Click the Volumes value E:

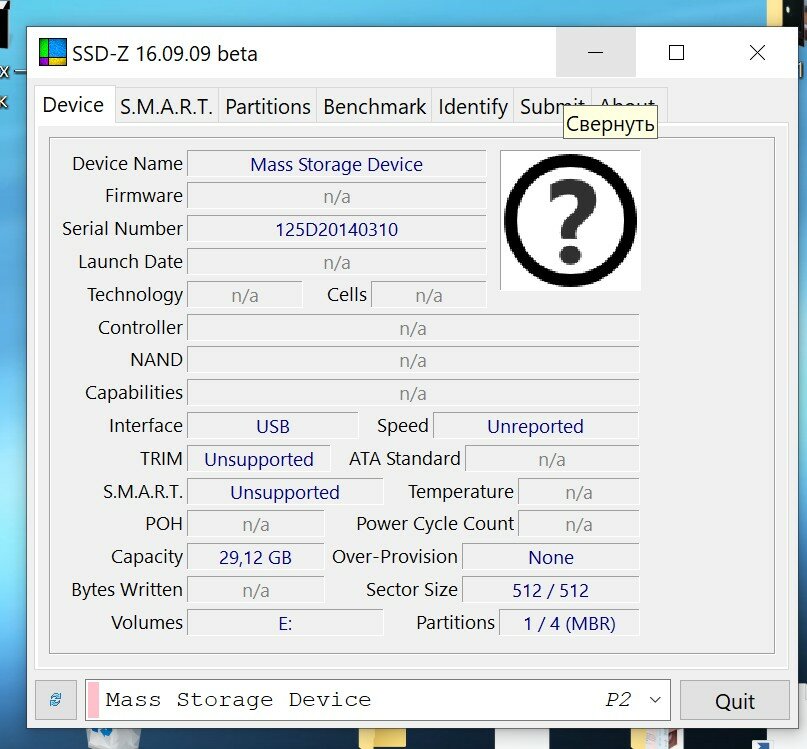[285, 623]
